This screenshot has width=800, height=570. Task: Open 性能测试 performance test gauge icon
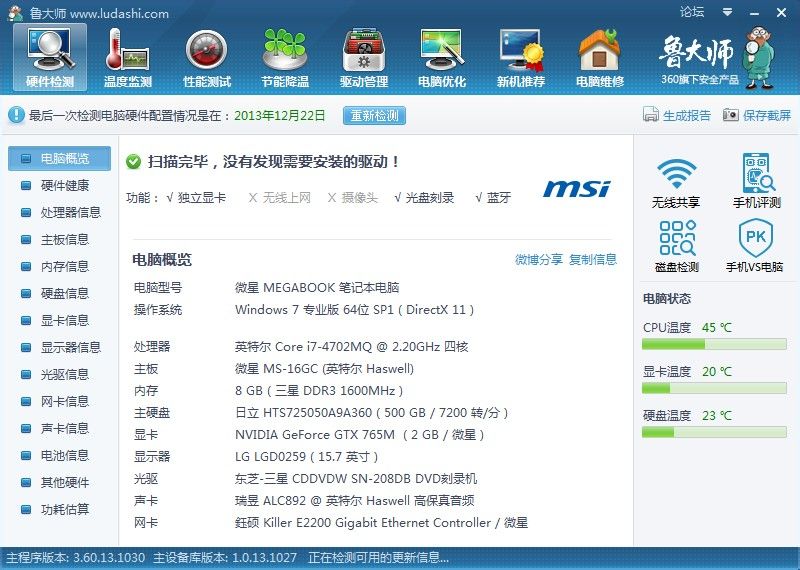207,57
